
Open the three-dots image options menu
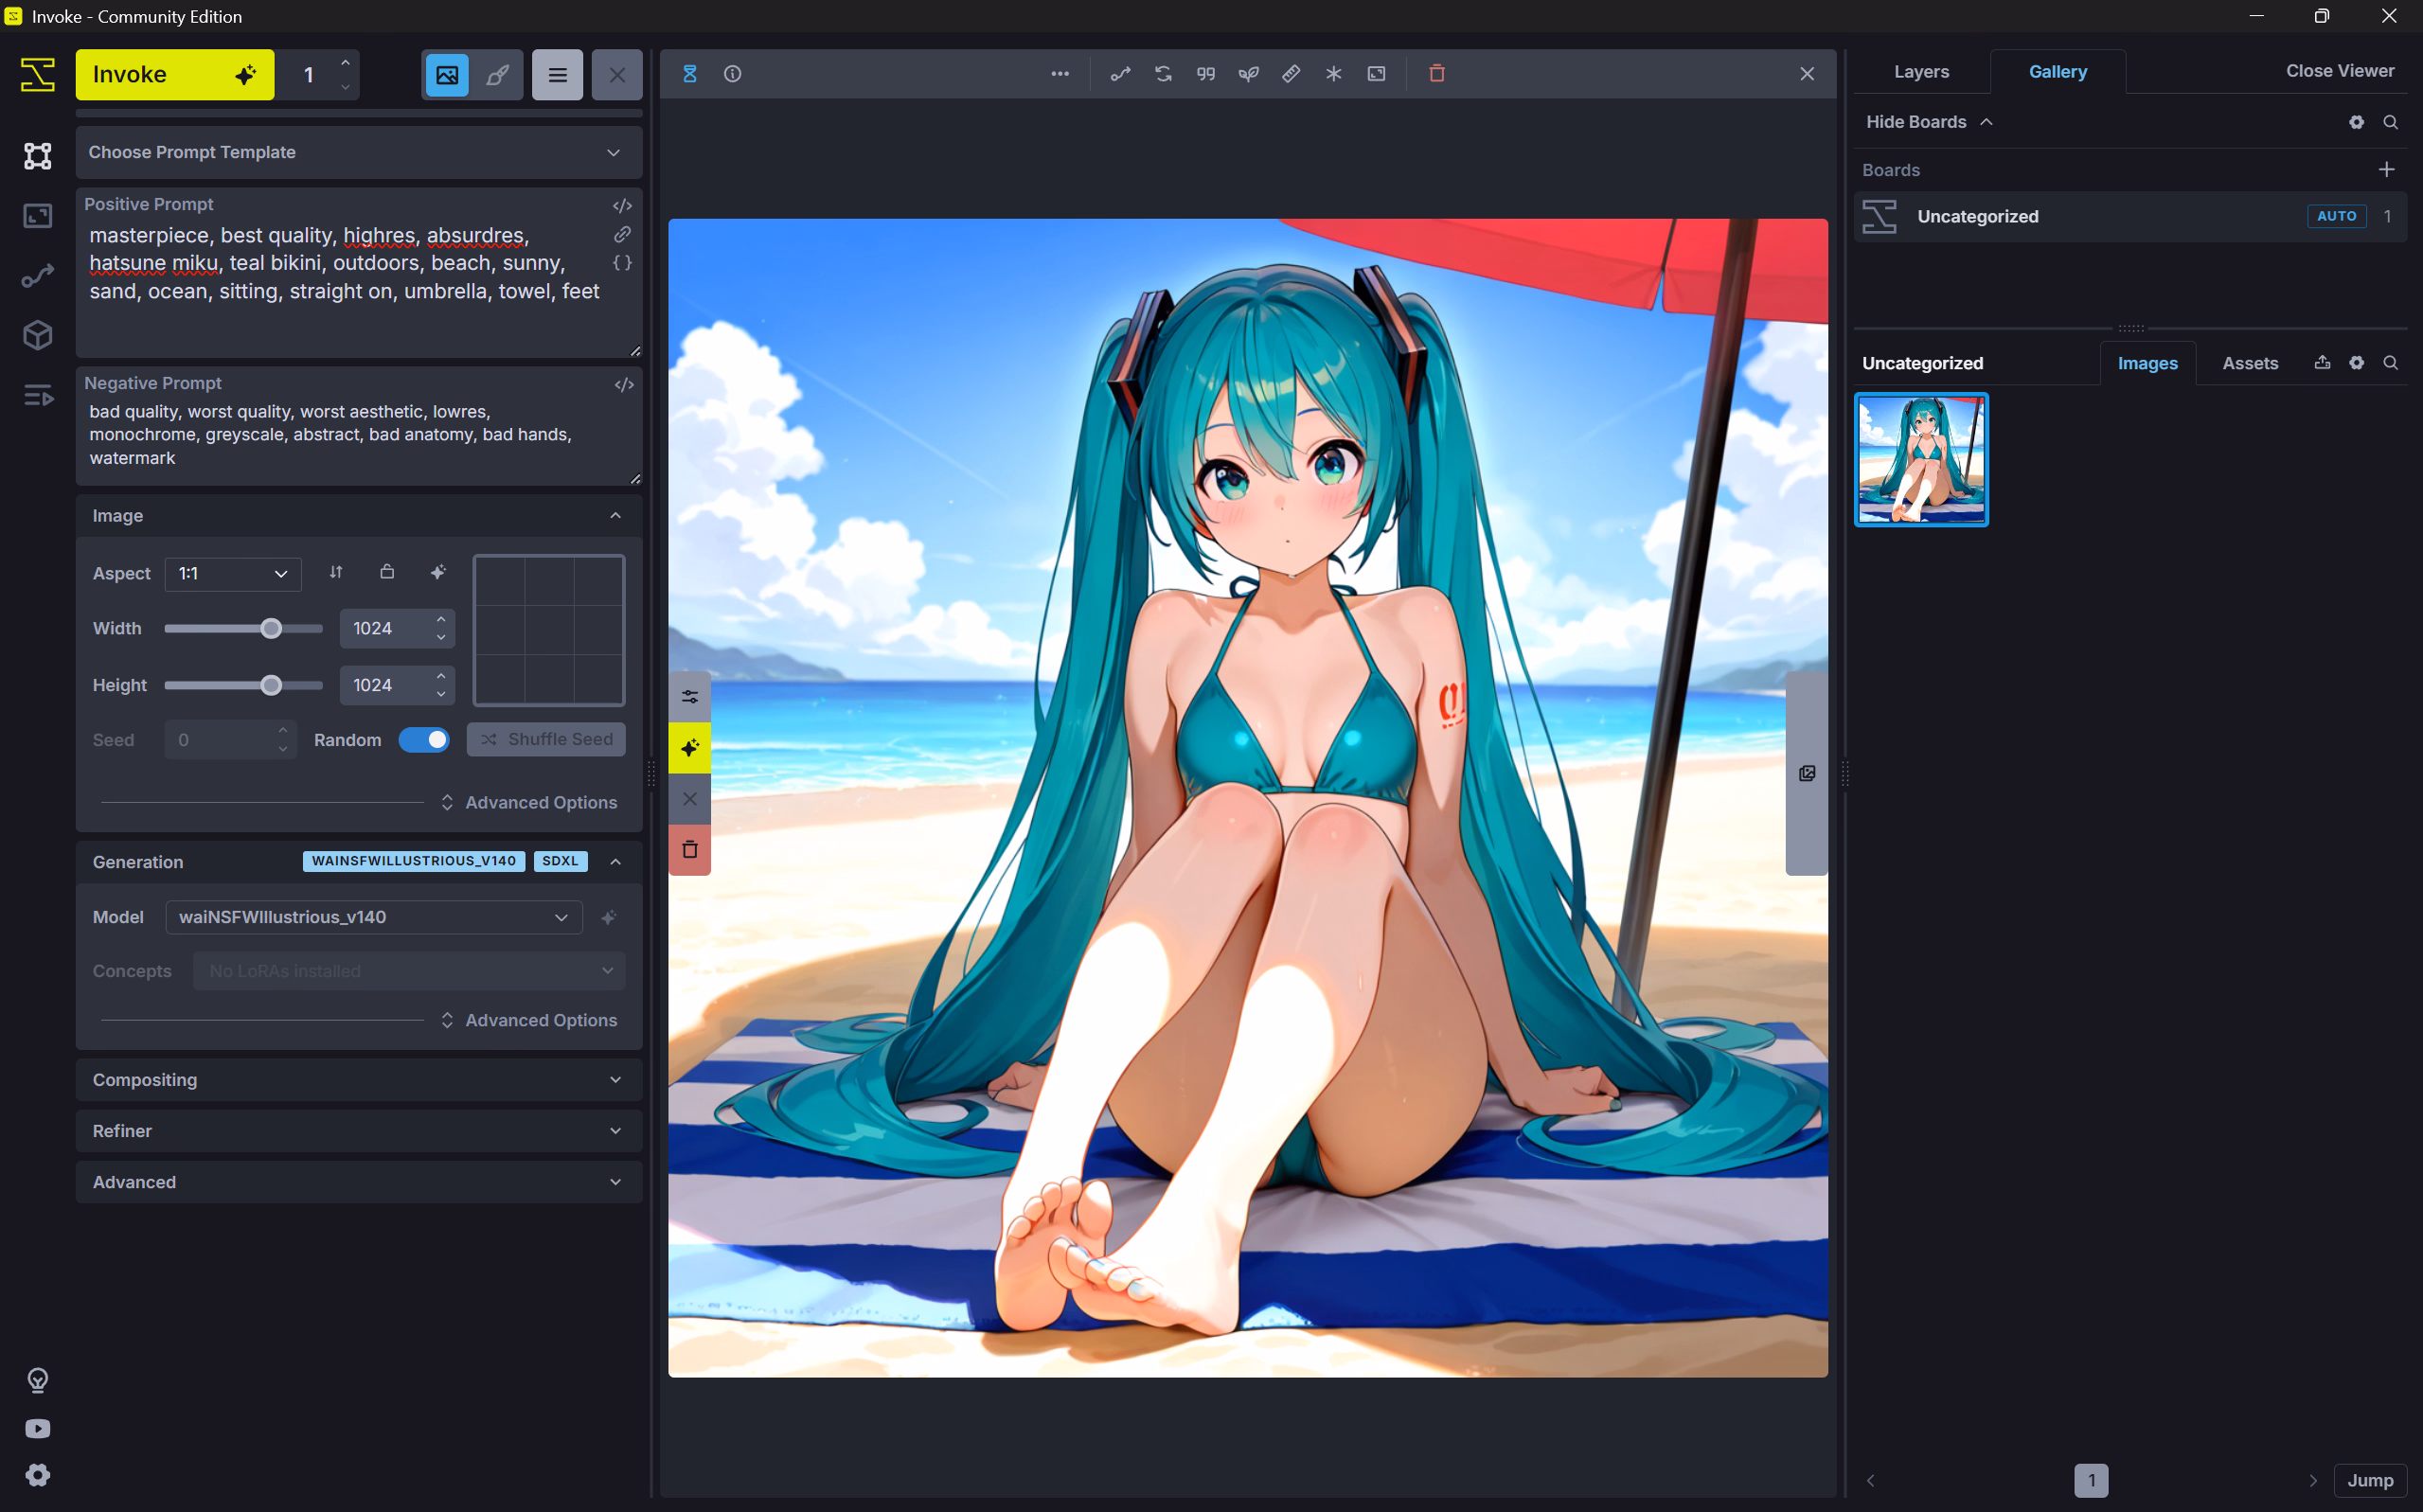(x=1060, y=74)
